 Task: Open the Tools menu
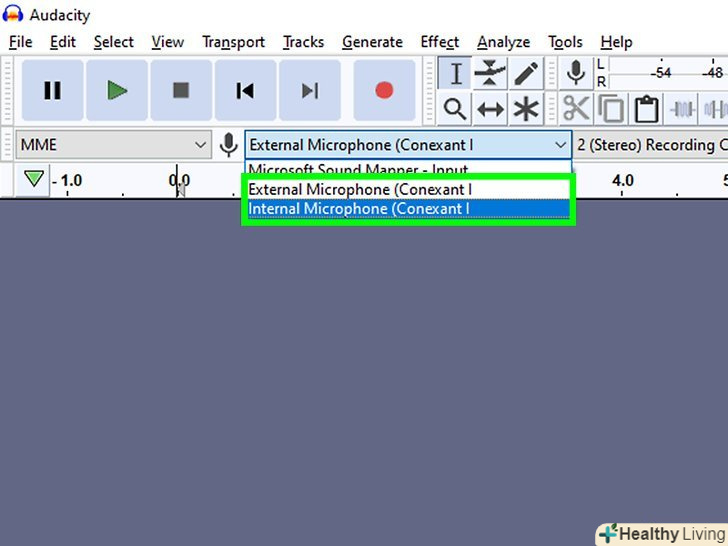tap(565, 42)
